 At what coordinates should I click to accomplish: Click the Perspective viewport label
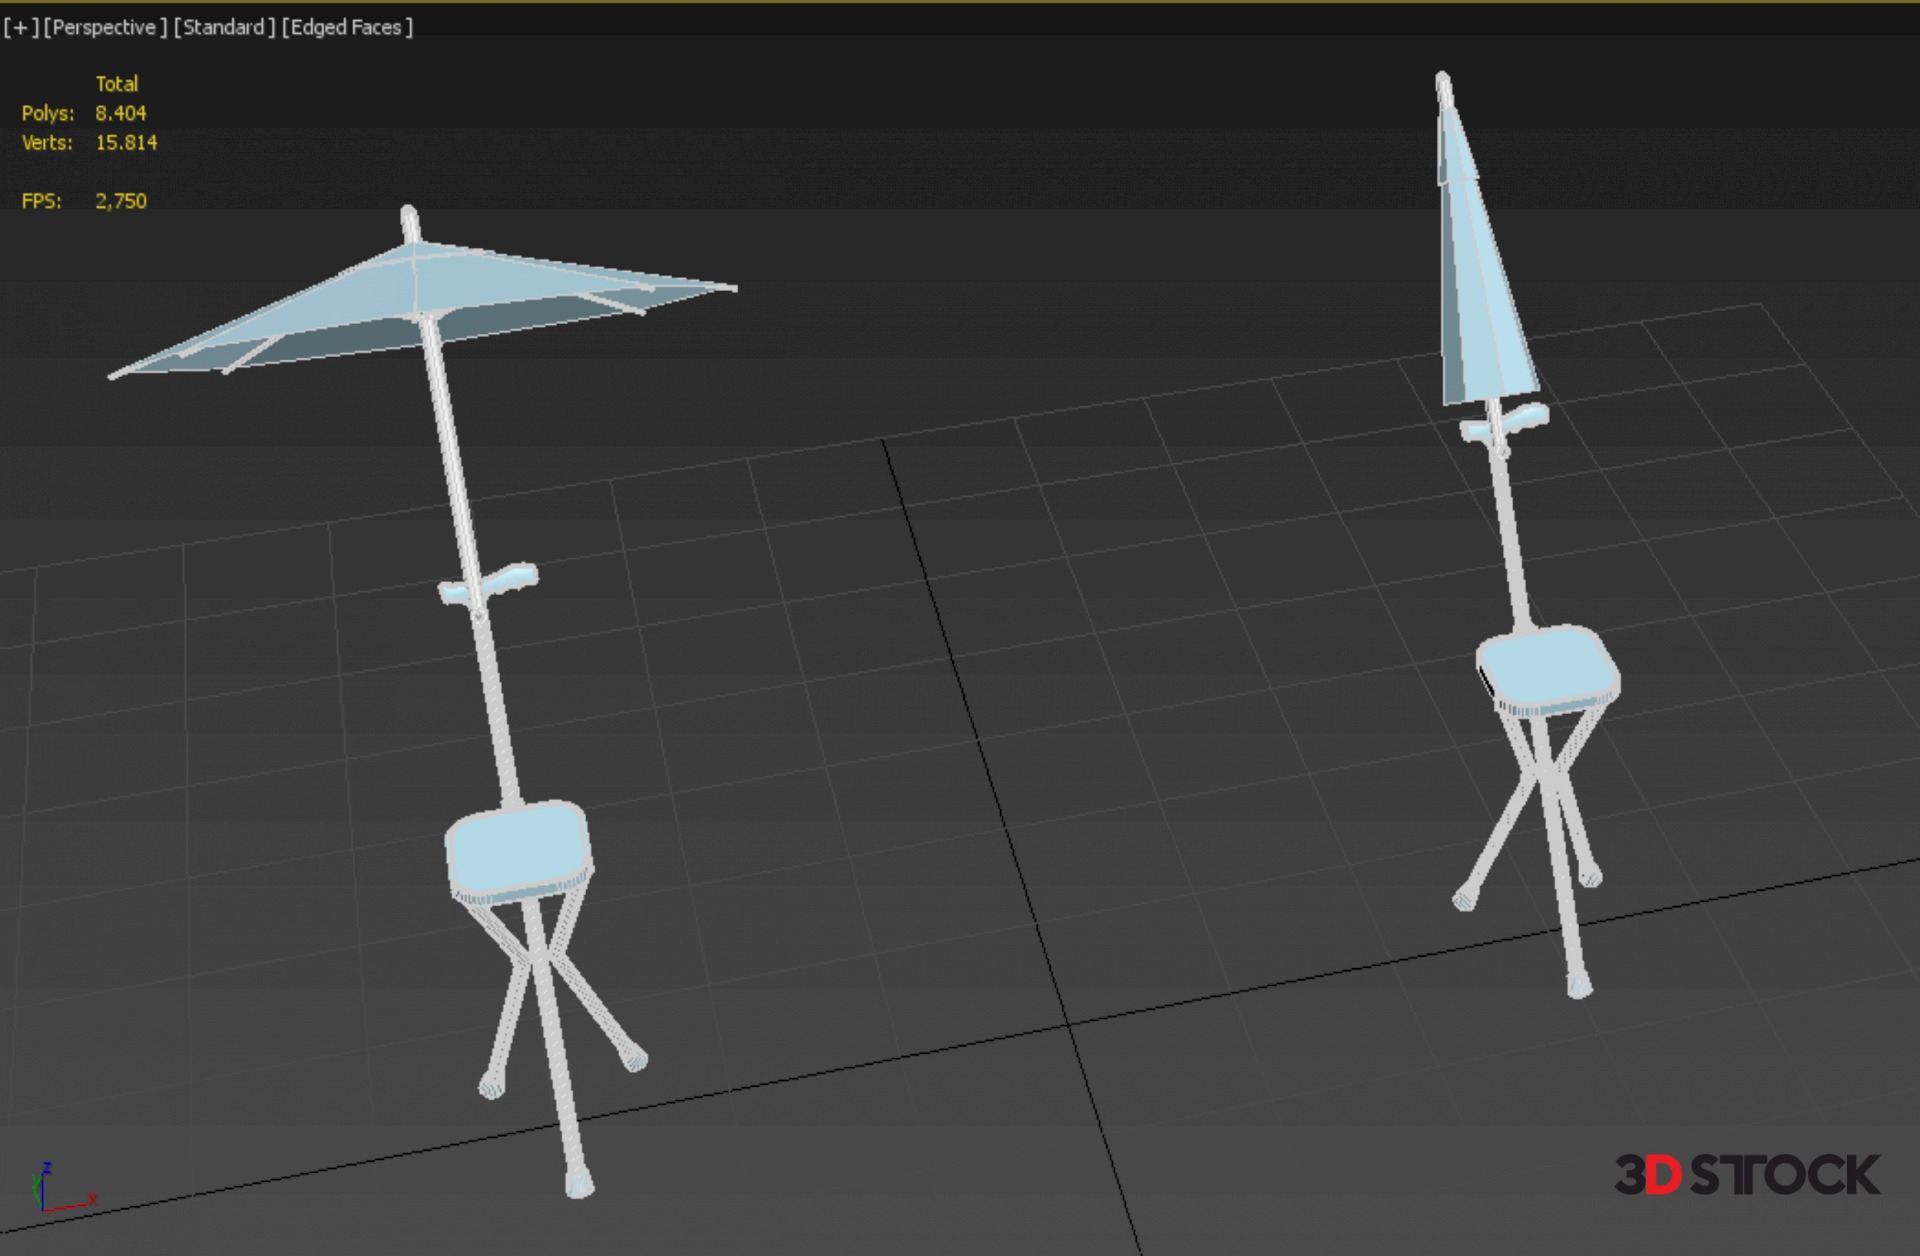pos(104,28)
